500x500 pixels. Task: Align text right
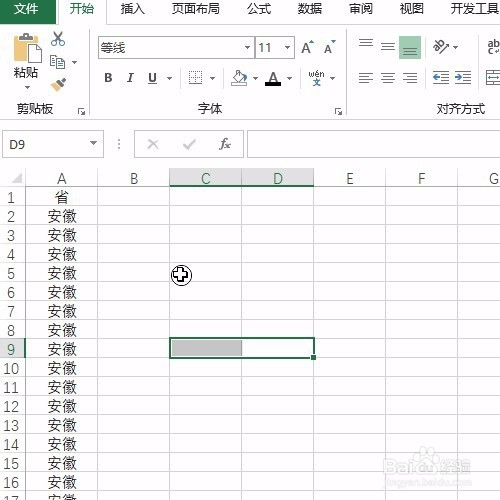coord(410,78)
